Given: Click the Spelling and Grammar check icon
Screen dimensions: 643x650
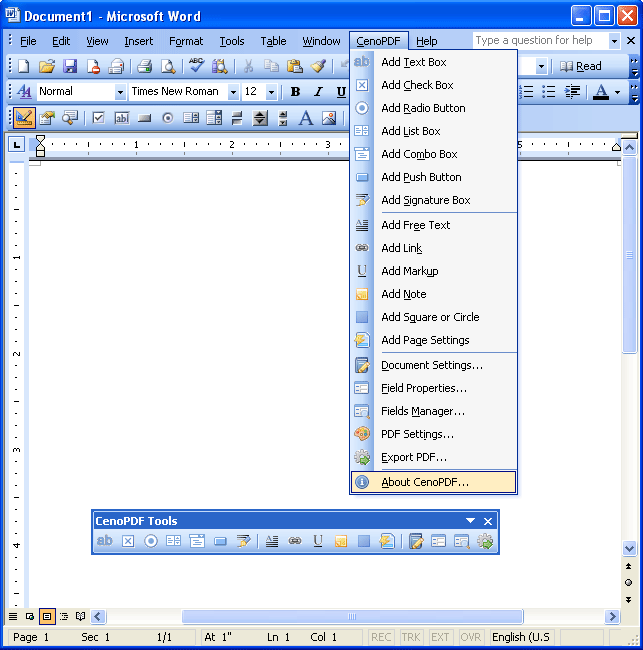Looking at the screenshot, I should coord(197,66).
